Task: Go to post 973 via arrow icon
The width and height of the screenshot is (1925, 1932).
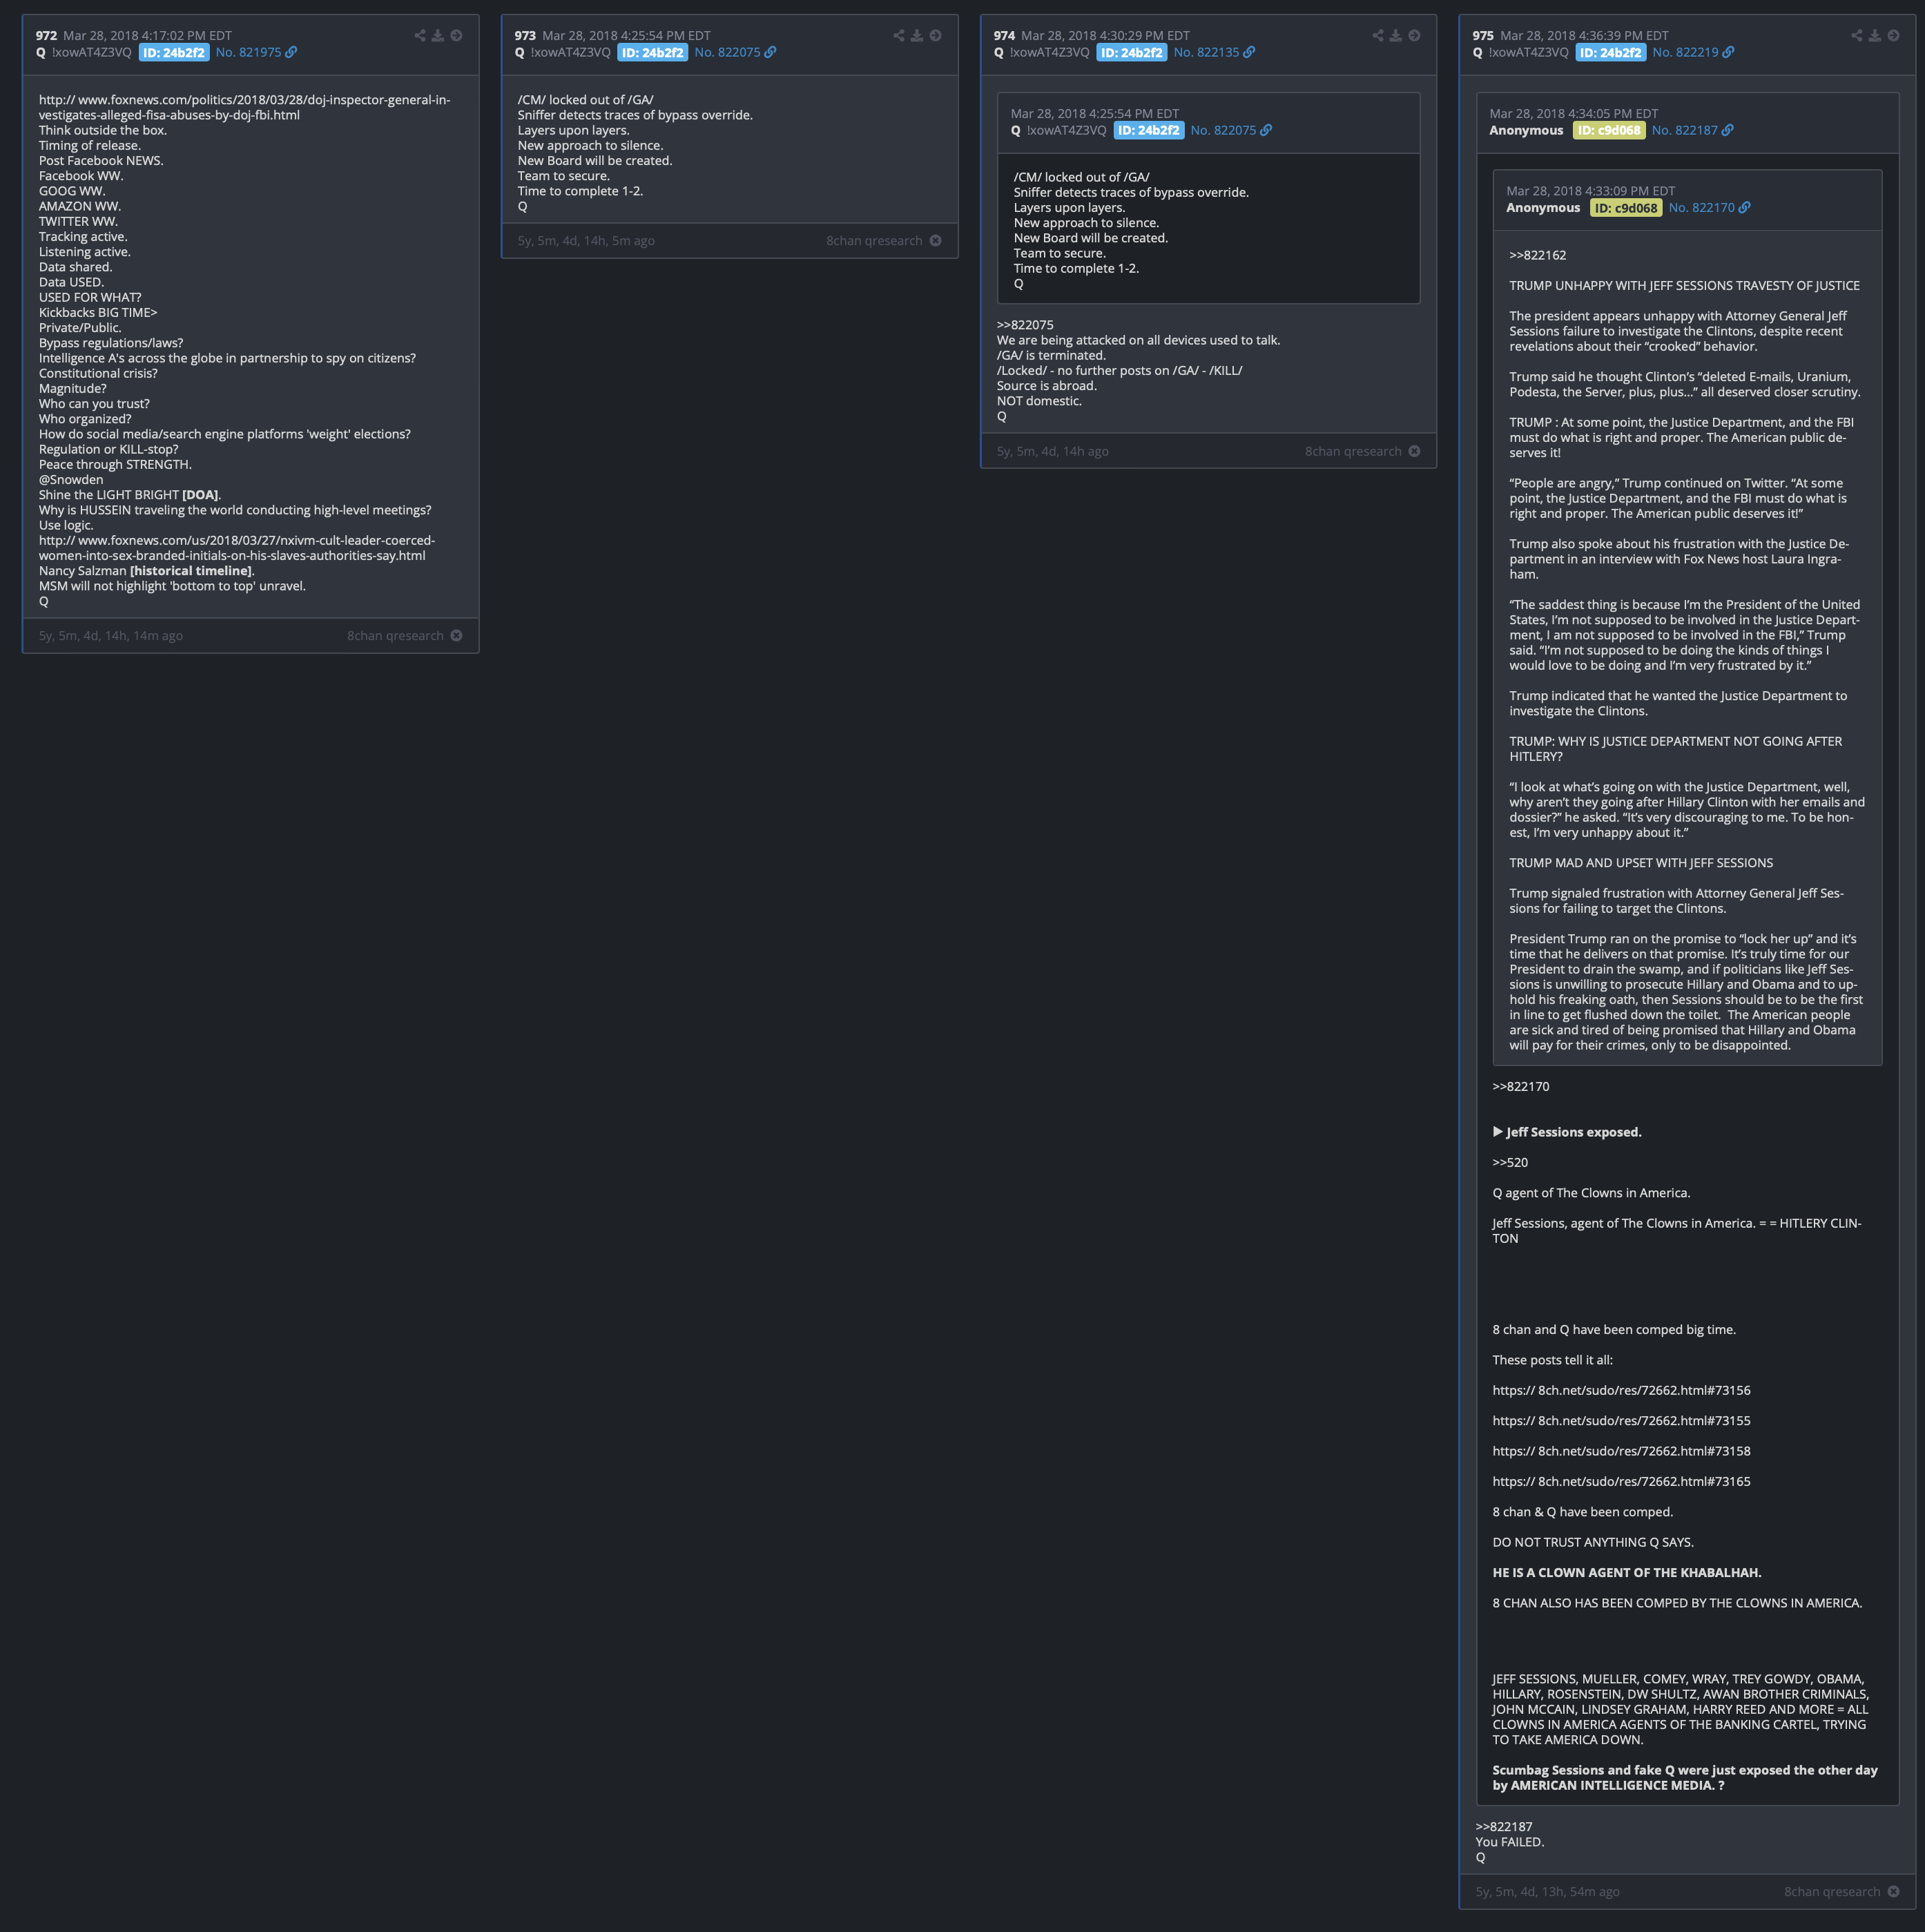Action: [x=935, y=36]
